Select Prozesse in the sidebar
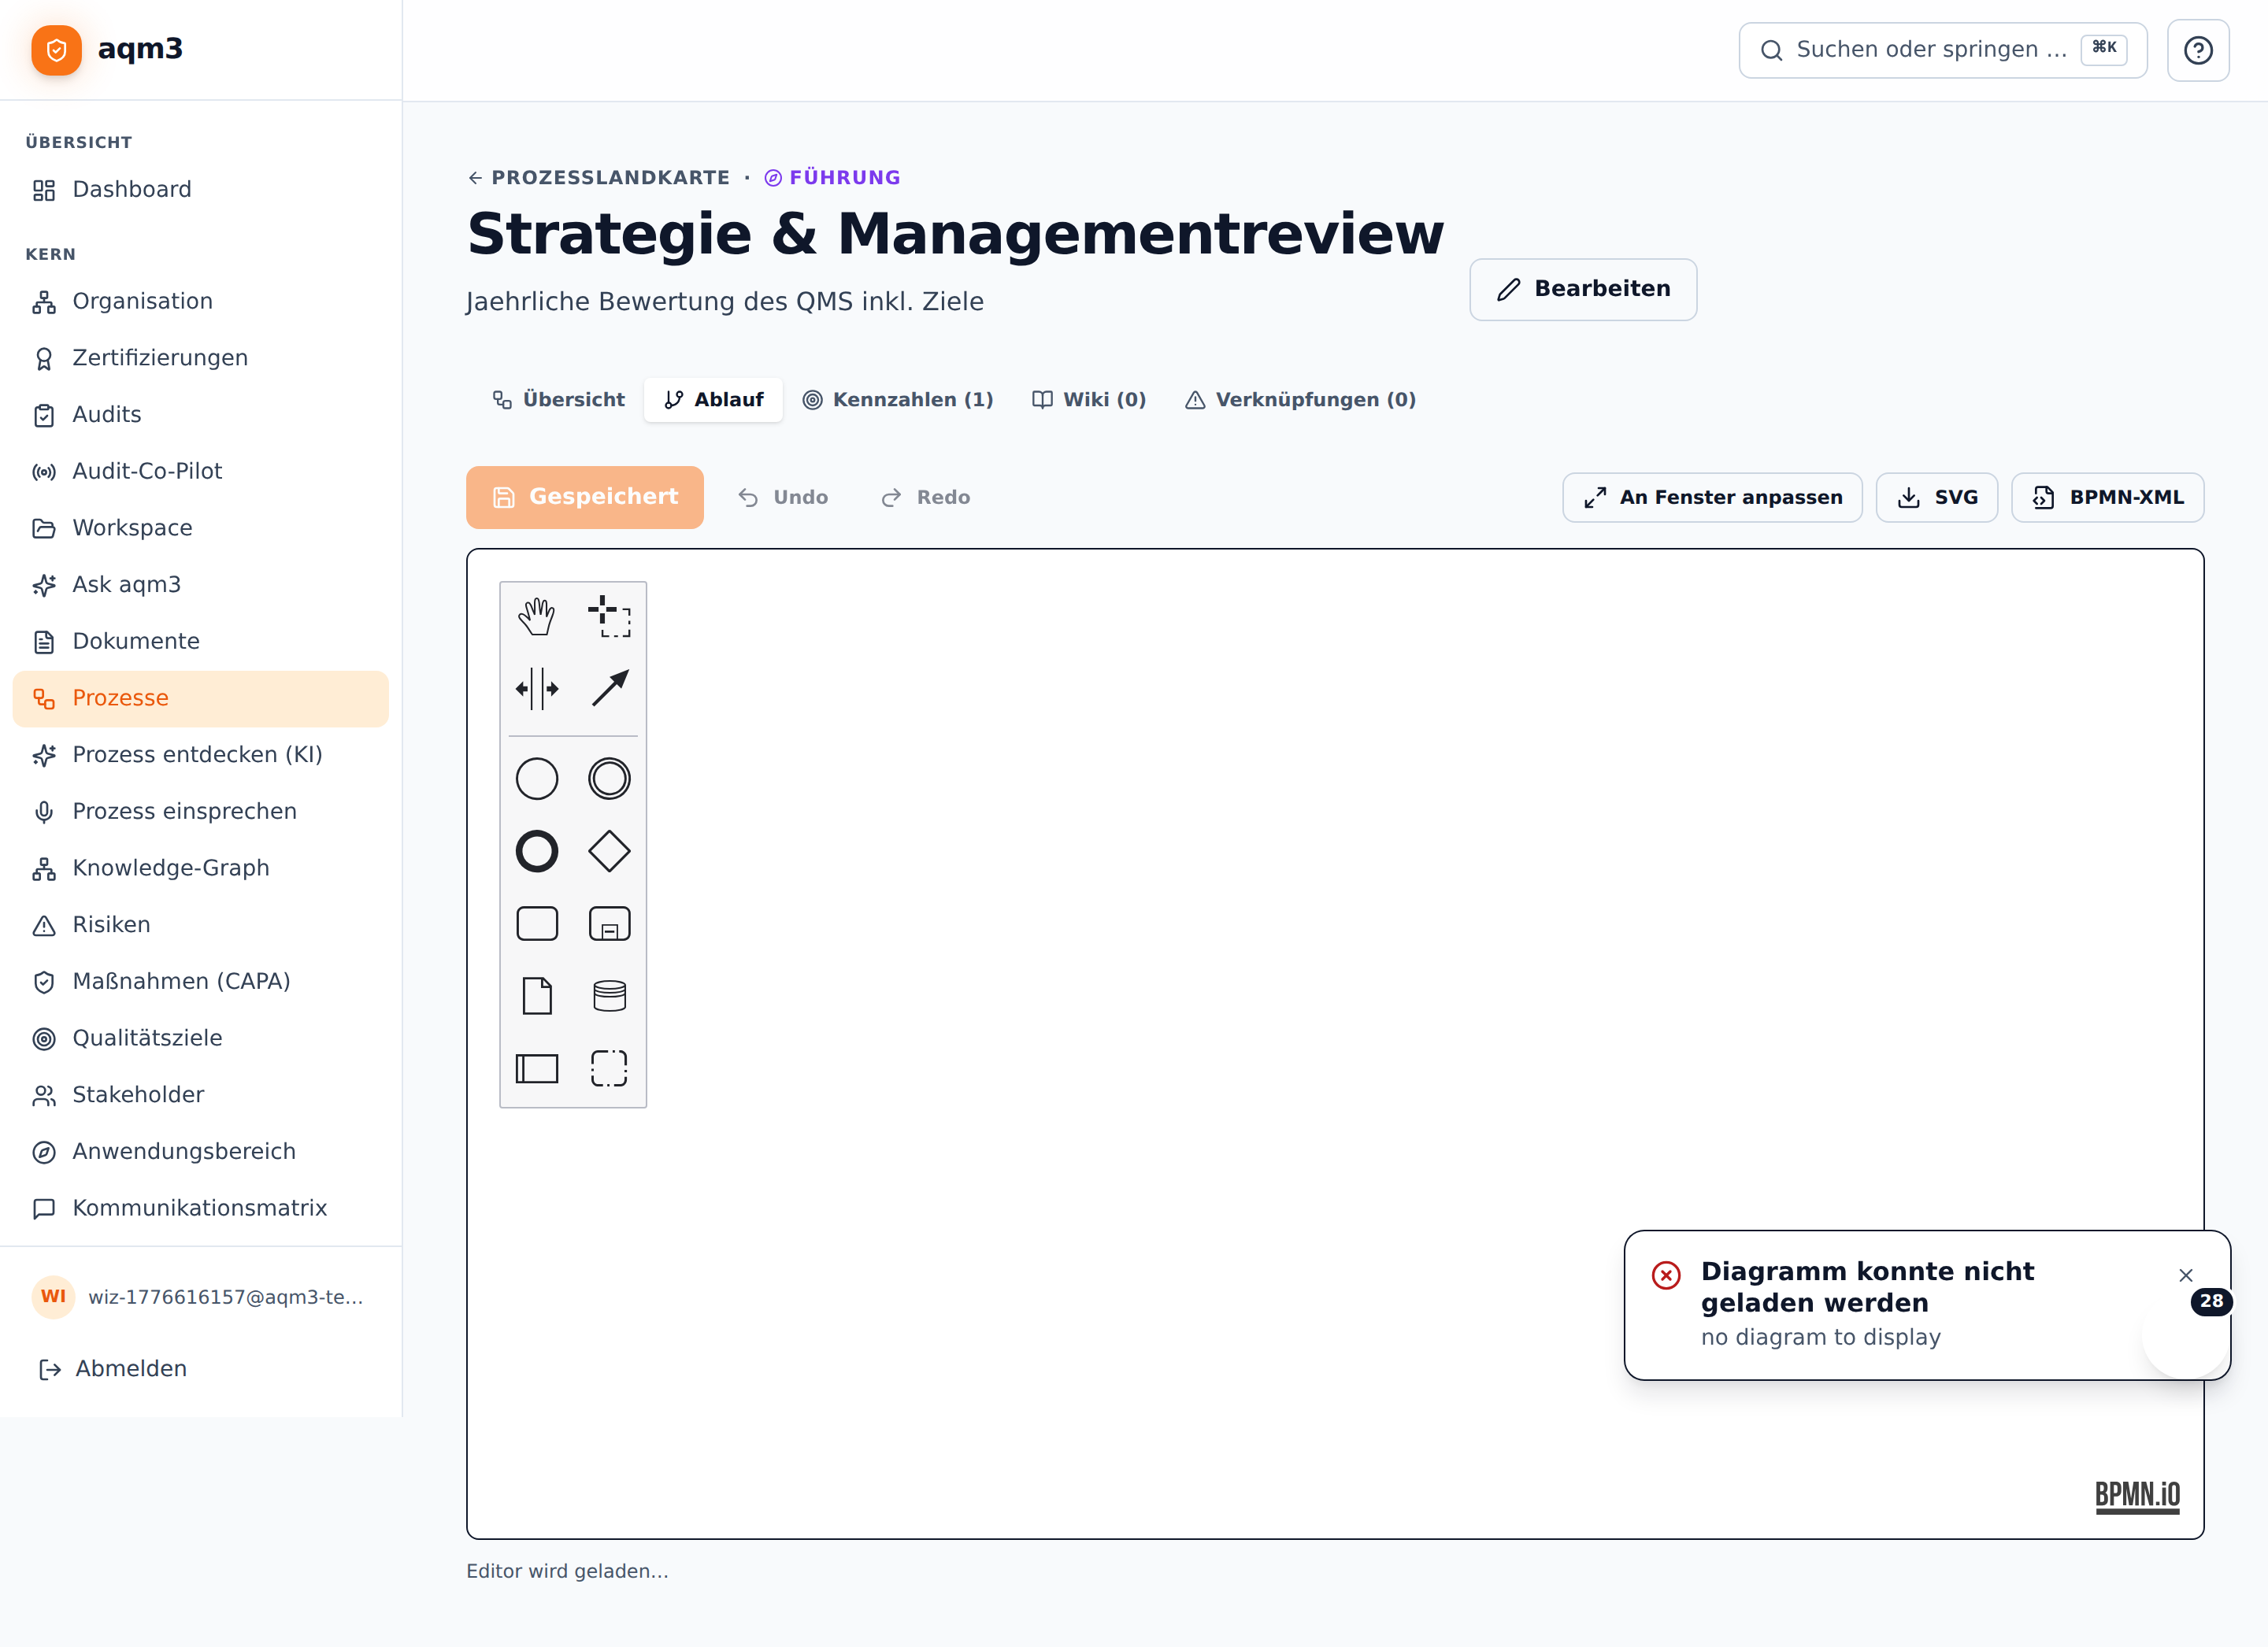Screen dimensions: 2268x1647 [200, 698]
